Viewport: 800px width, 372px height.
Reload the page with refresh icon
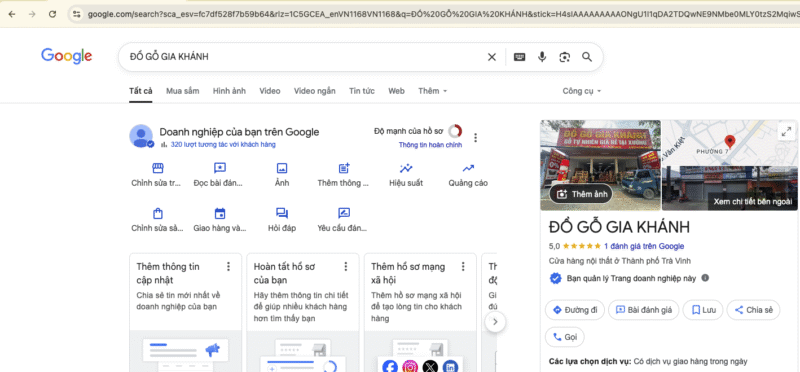pyautogui.click(x=53, y=14)
